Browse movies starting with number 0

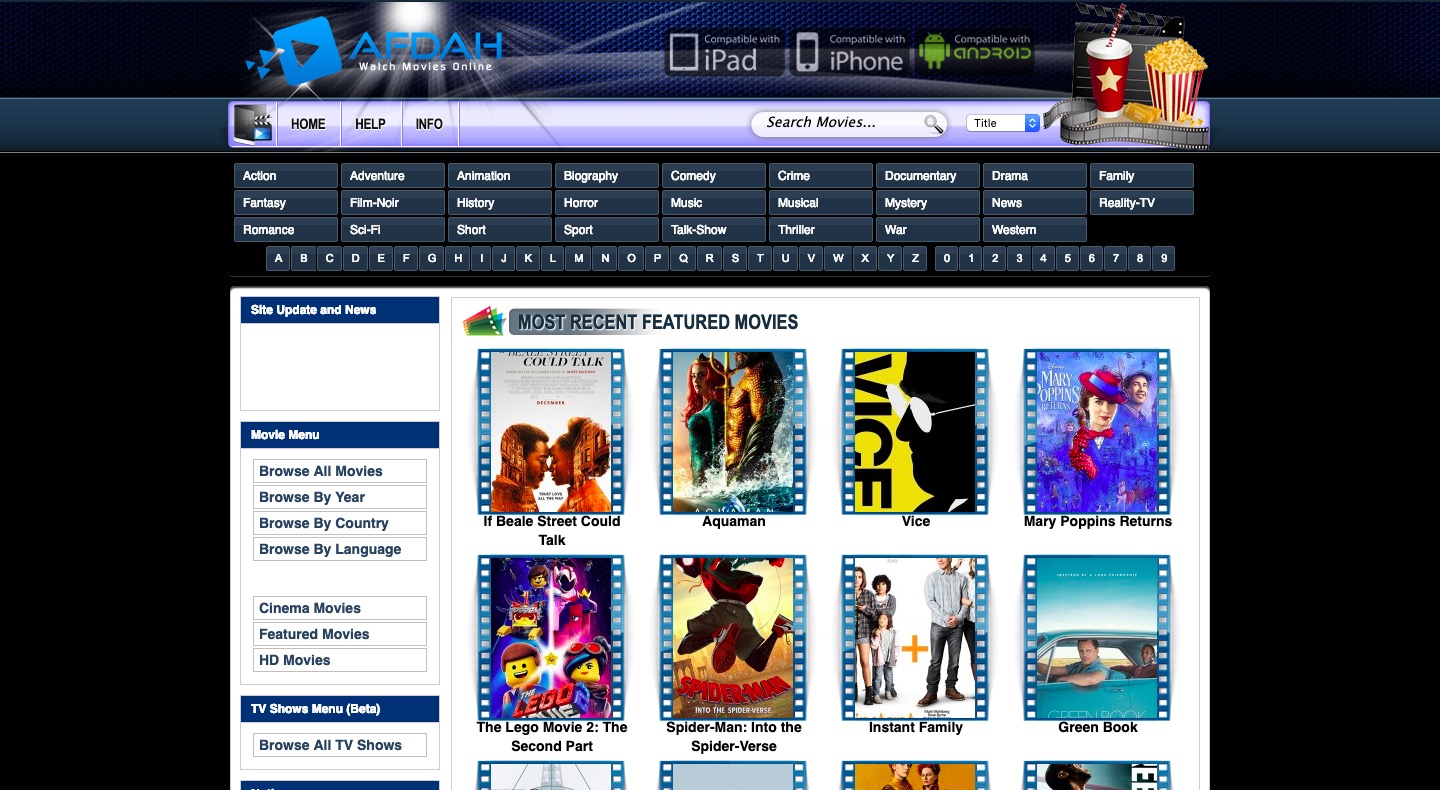click(947, 259)
